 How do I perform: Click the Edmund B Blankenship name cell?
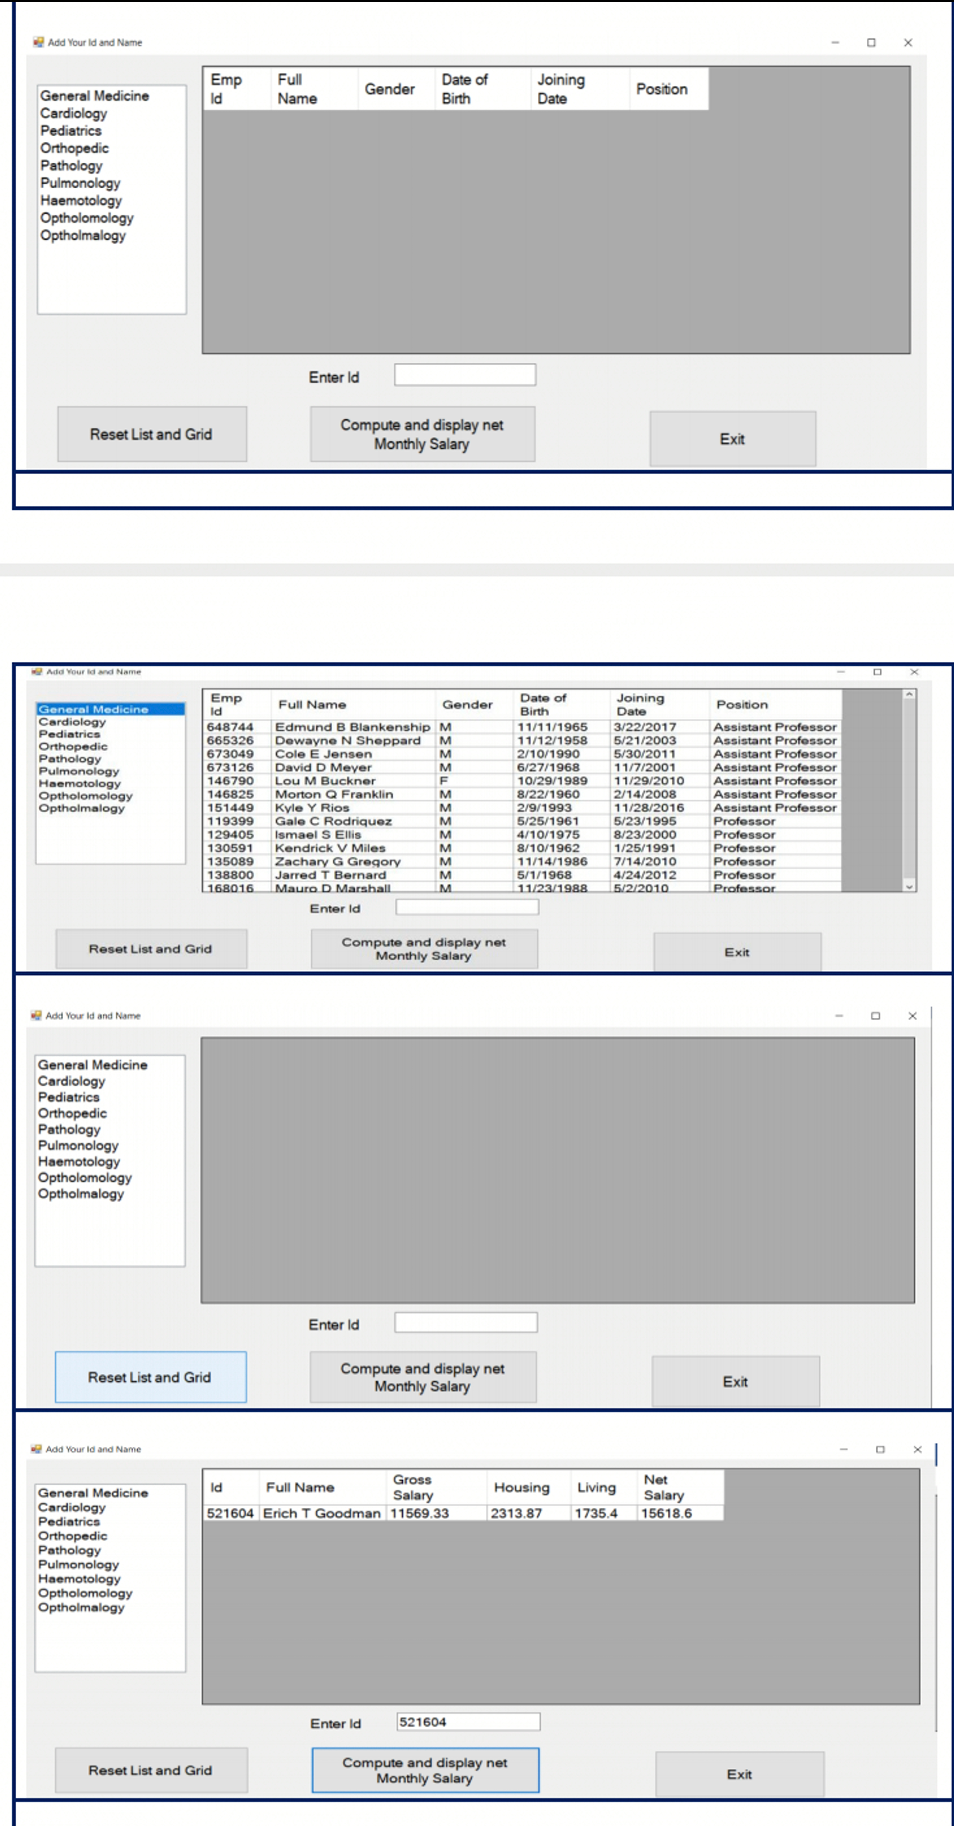click(x=353, y=727)
